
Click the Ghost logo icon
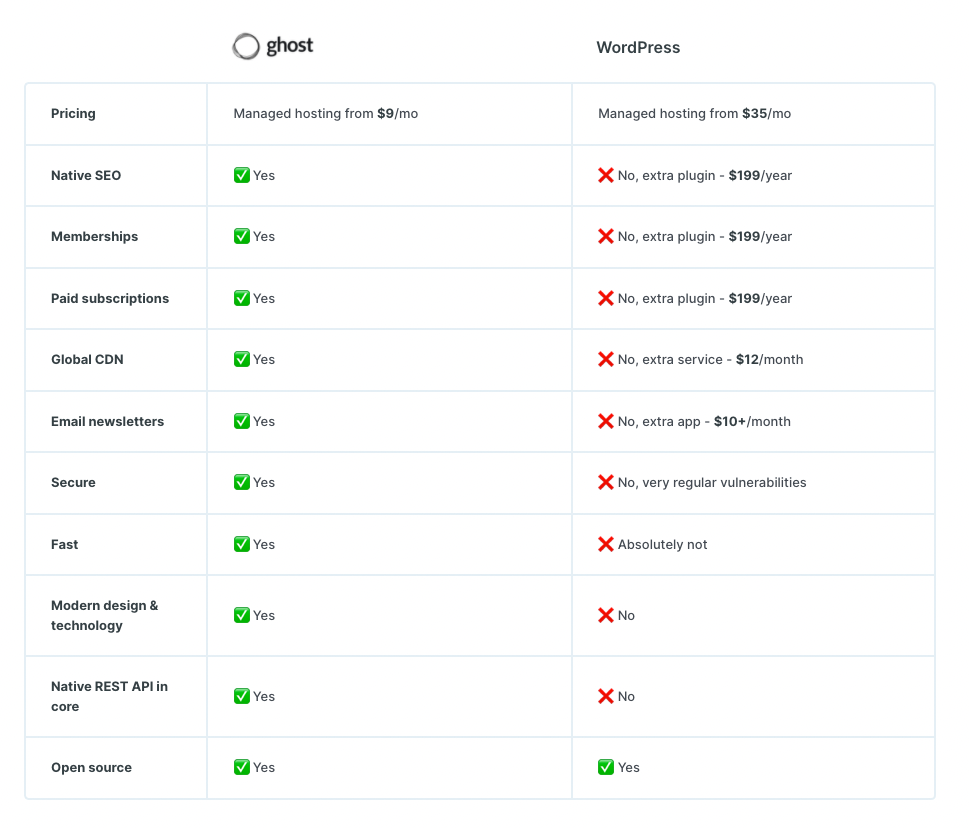click(x=245, y=45)
